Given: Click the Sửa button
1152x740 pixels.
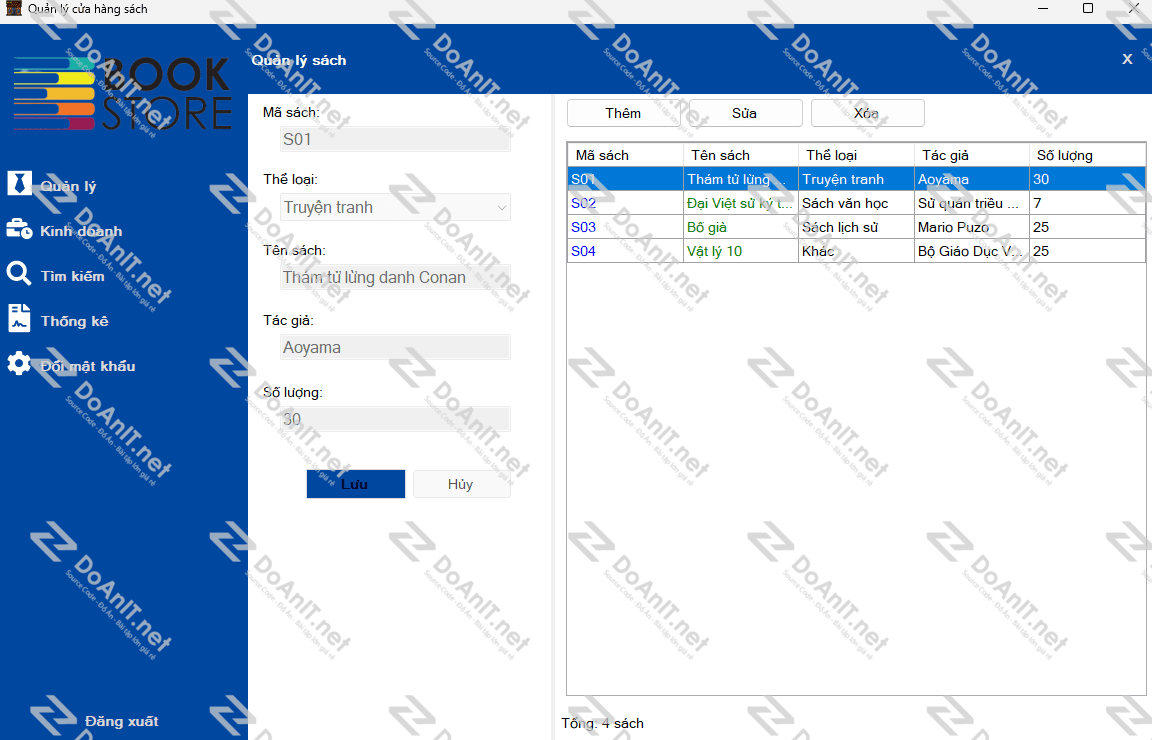Looking at the screenshot, I should [744, 113].
